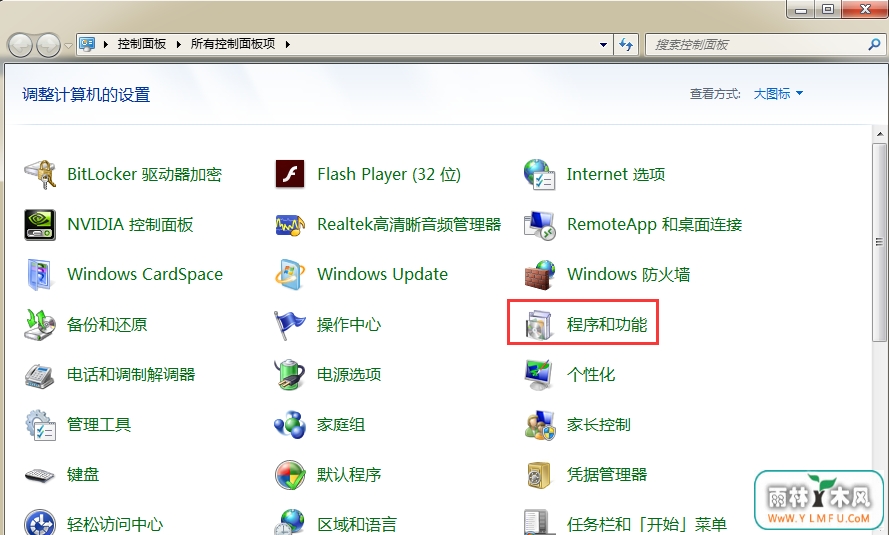This screenshot has width=889, height=535.
Task: Click the 默认程序 icon
Action: pos(290,474)
